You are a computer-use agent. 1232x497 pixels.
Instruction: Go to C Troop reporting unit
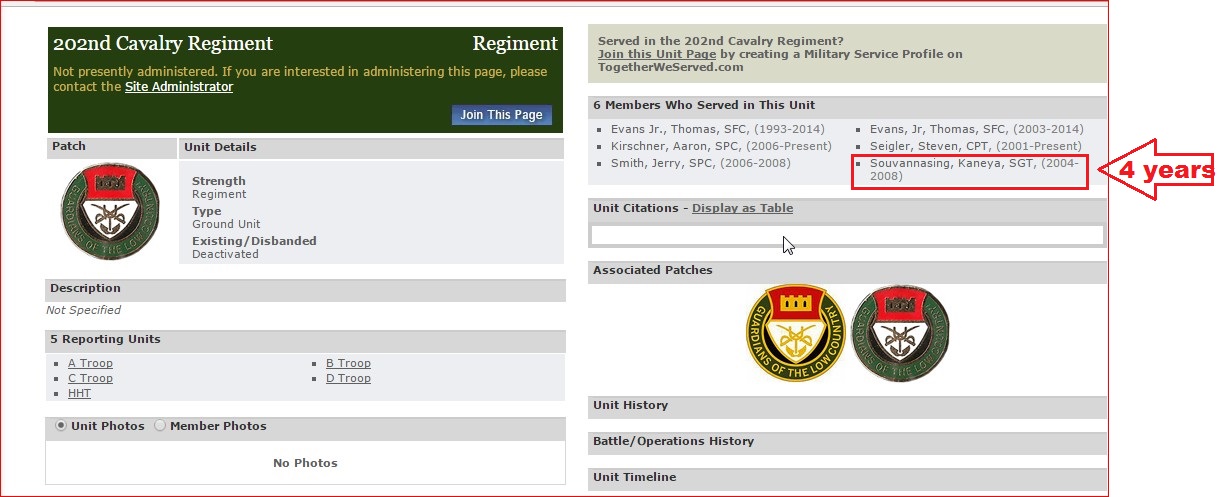coord(90,379)
